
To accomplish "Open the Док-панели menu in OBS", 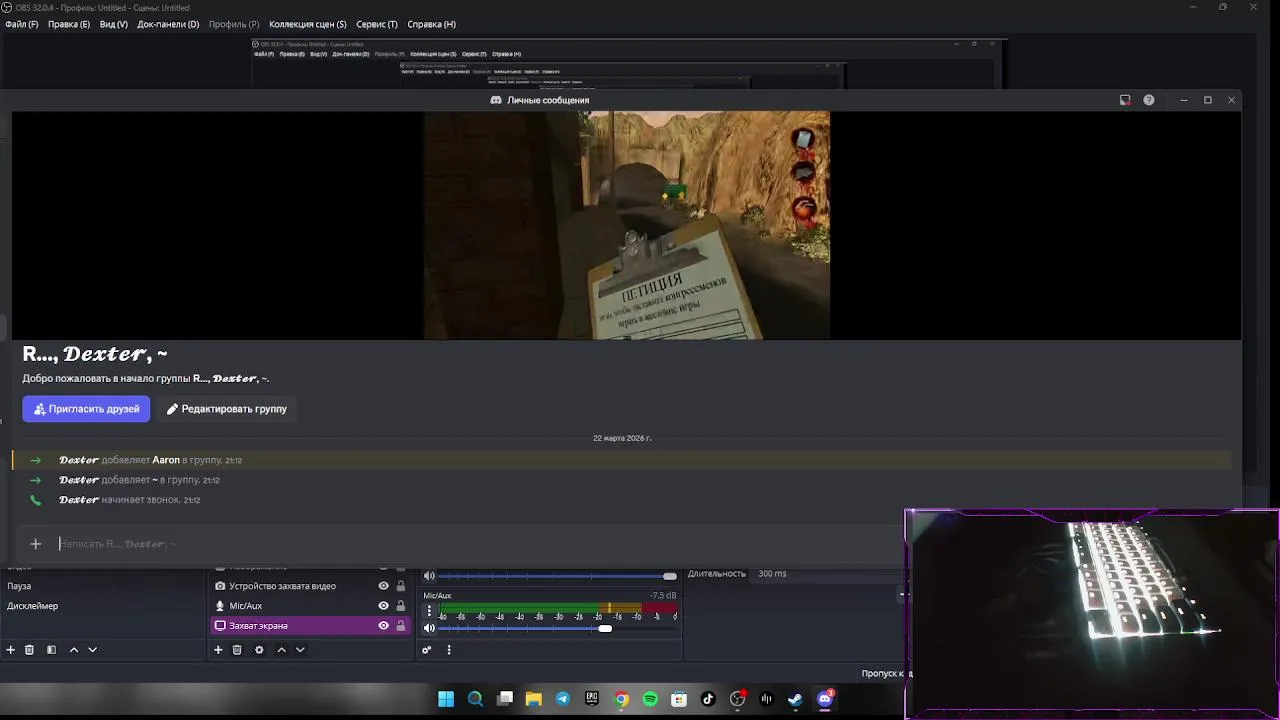I will pyautogui.click(x=168, y=24).
